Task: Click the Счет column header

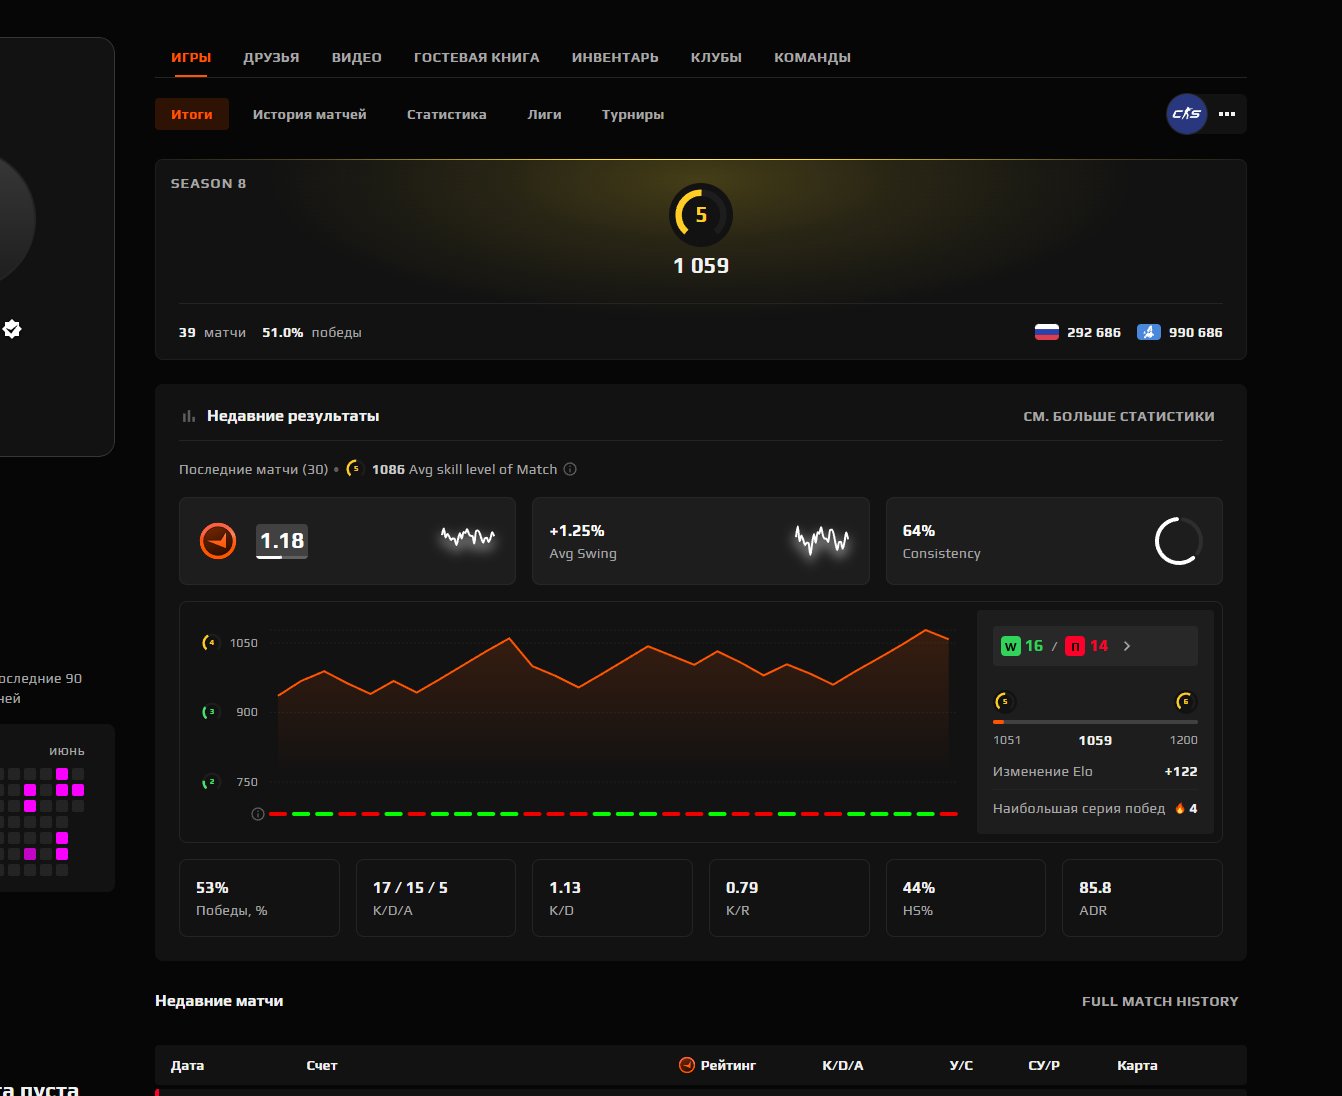Action: 322,1065
